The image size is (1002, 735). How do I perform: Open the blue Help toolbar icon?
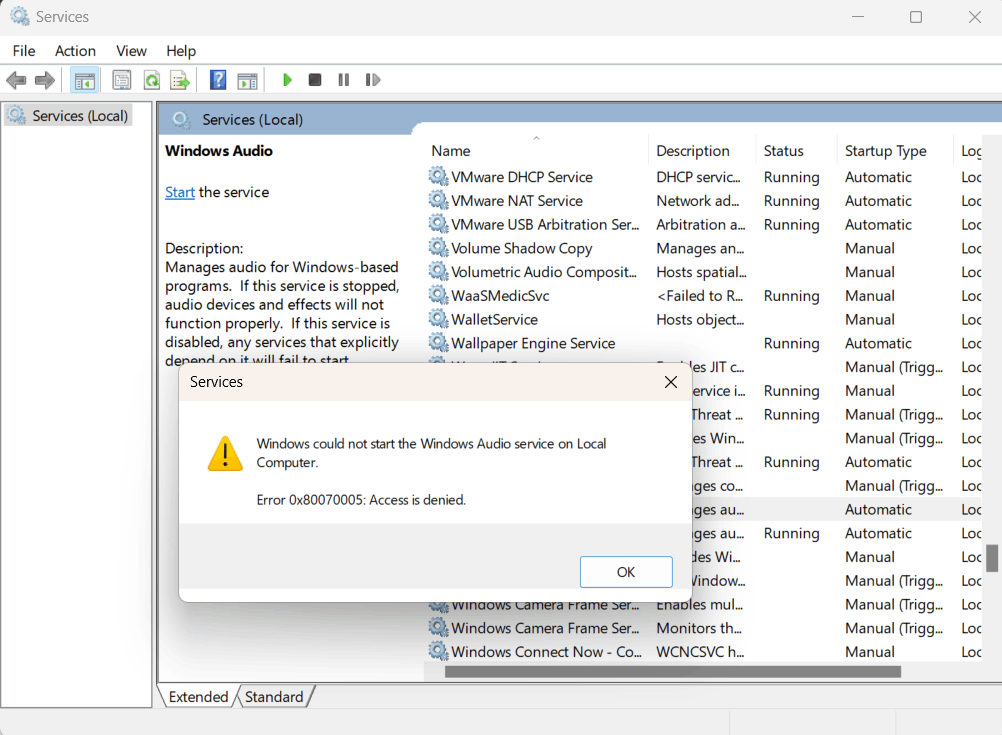tap(218, 80)
